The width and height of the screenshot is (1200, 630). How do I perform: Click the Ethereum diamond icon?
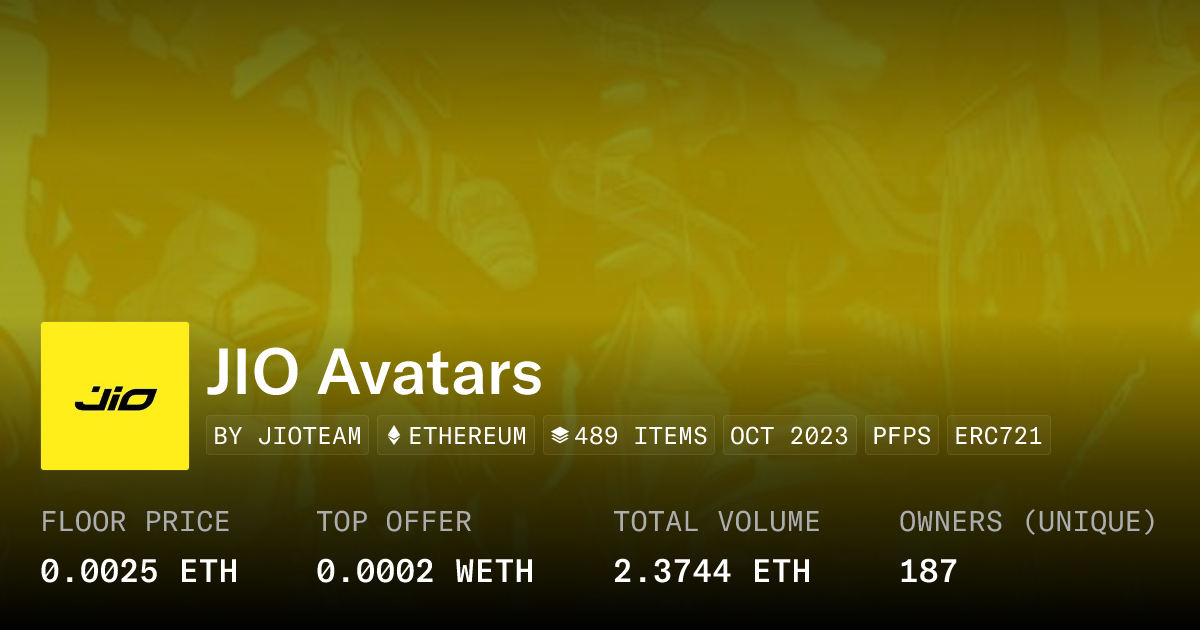click(394, 436)
